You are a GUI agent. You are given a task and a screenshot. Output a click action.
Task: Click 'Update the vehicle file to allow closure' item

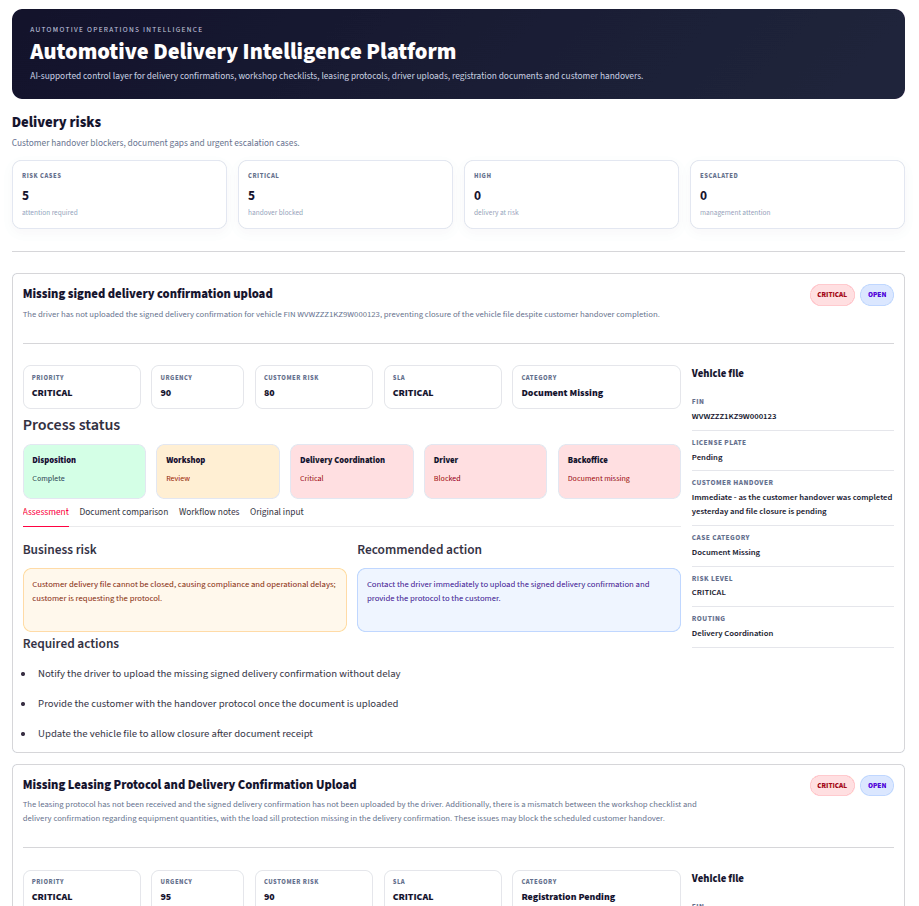click(175, 734)
